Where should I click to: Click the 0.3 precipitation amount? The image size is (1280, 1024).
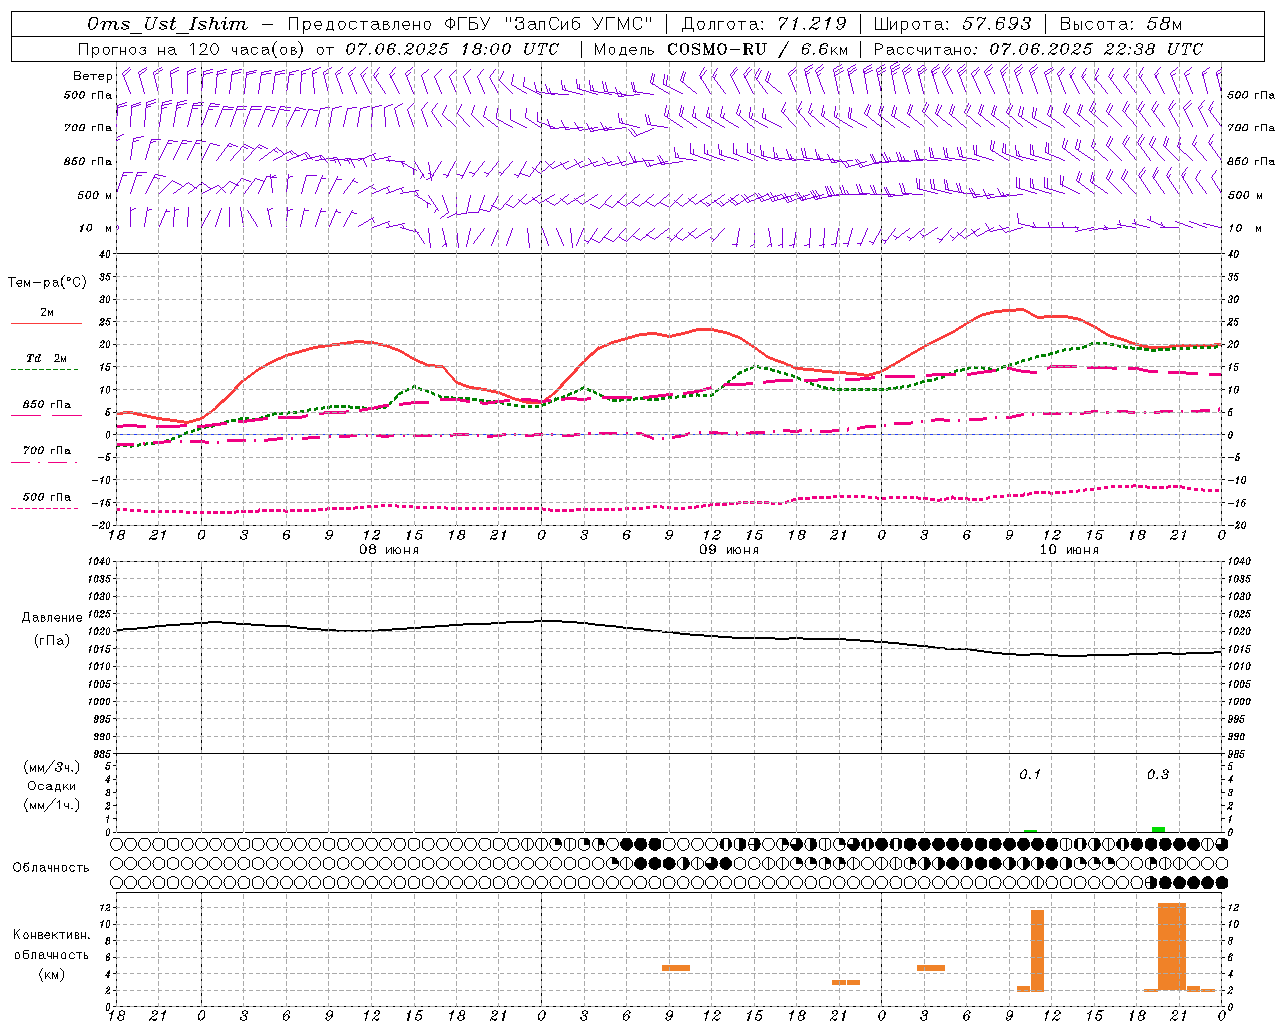coord(1158,775)
